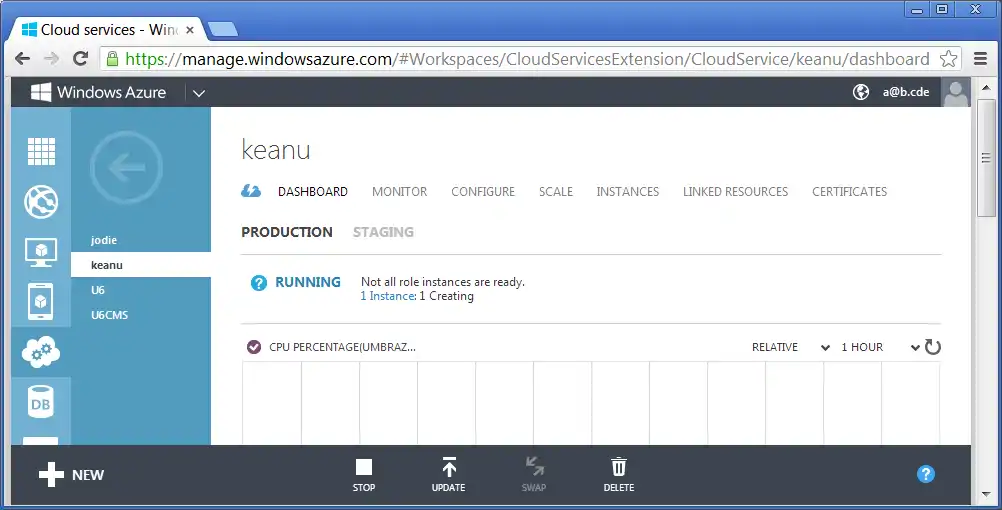Go back with browser back arrow
This screenshot has width=1002, height=510.
[22, 59]
